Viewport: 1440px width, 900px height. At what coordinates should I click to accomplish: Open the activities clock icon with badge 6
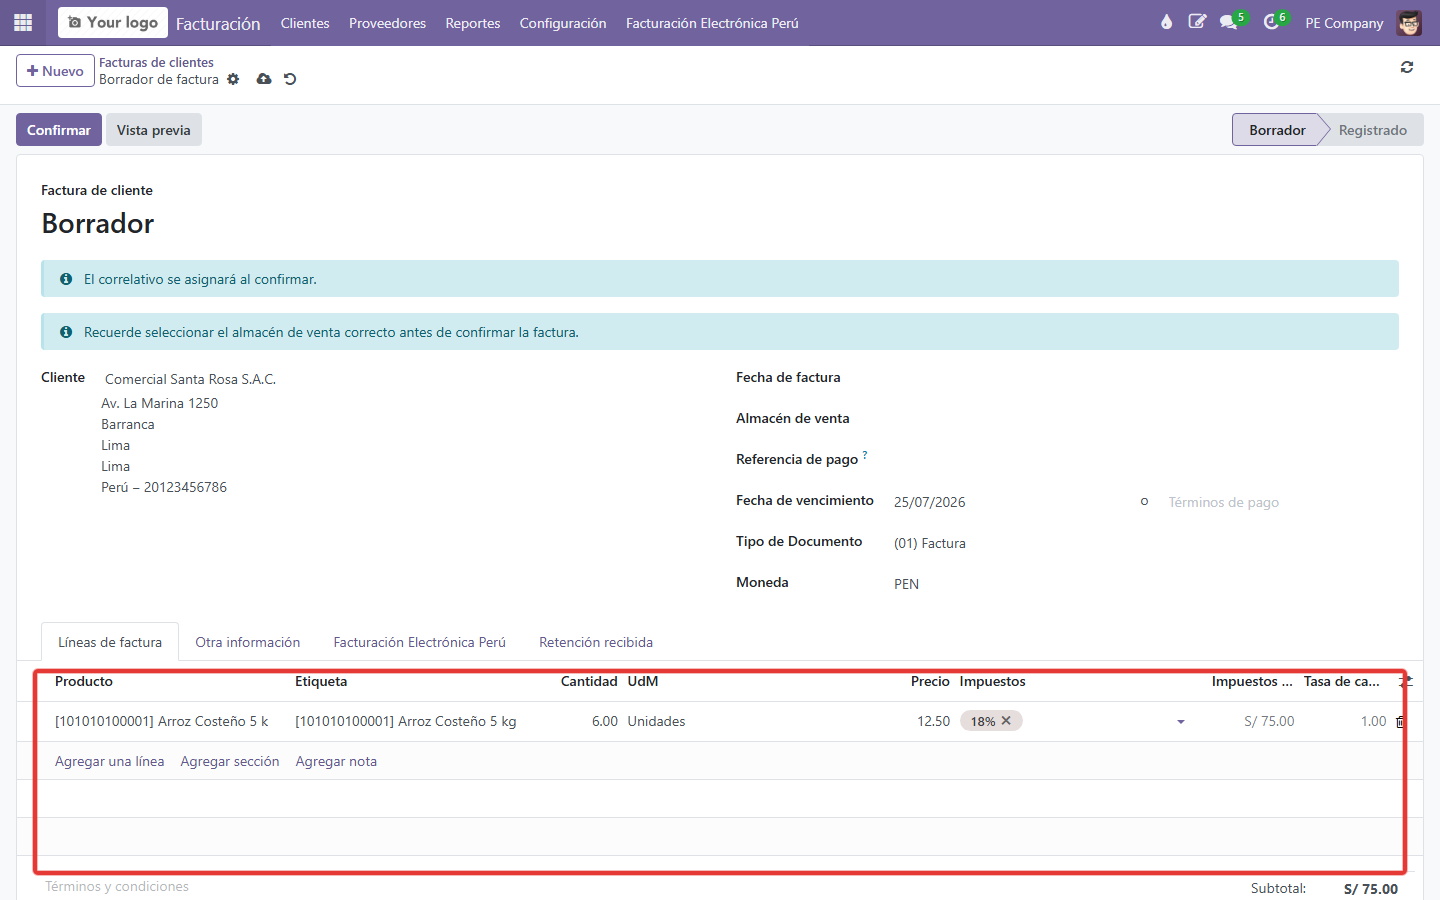coord(1271,22)
